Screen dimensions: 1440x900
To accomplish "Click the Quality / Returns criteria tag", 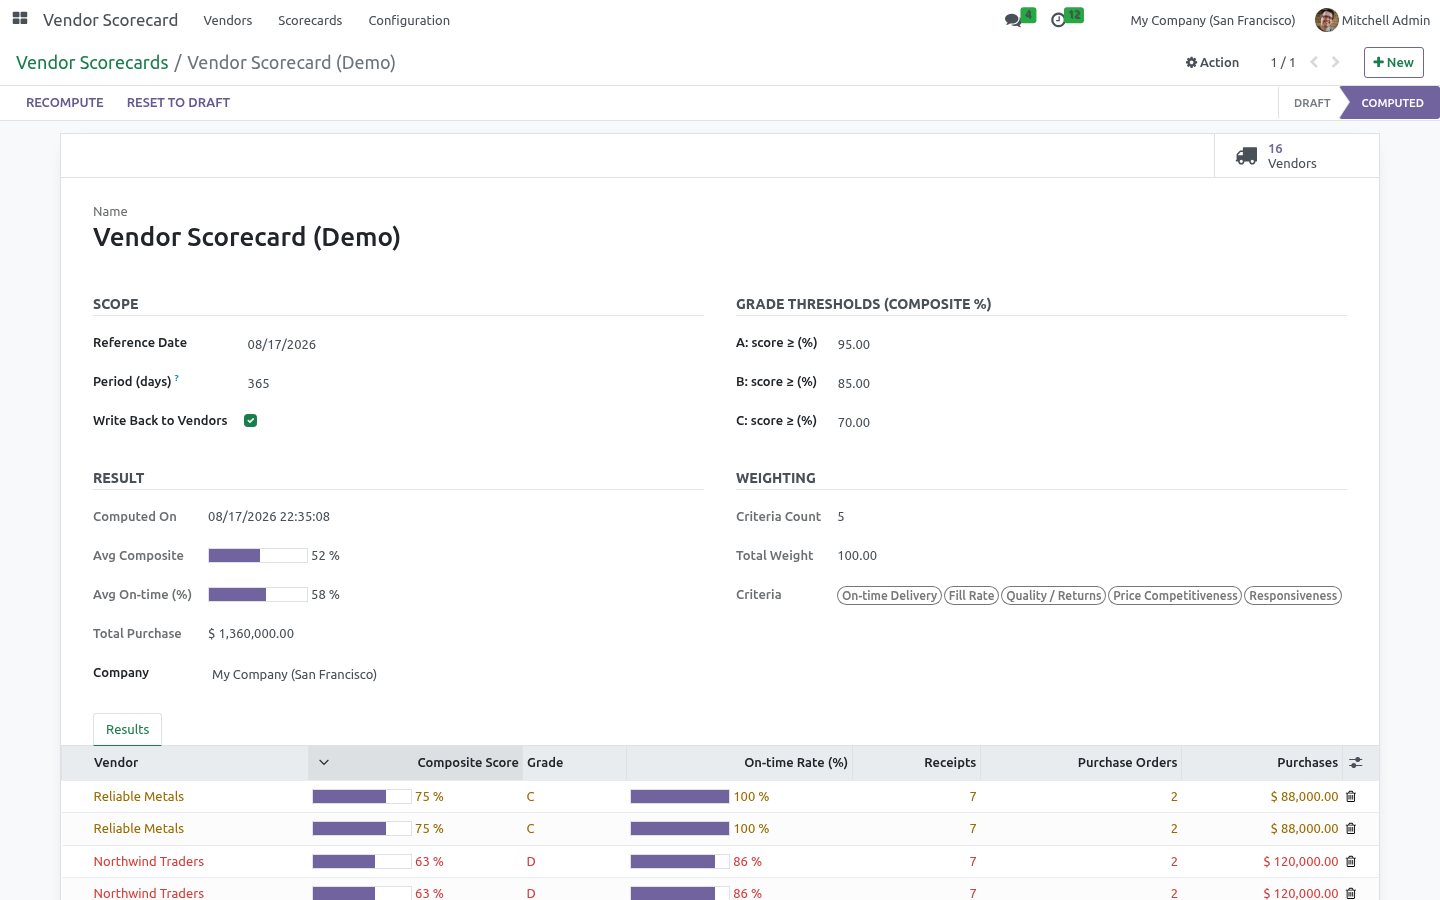I will [1053, 596].
